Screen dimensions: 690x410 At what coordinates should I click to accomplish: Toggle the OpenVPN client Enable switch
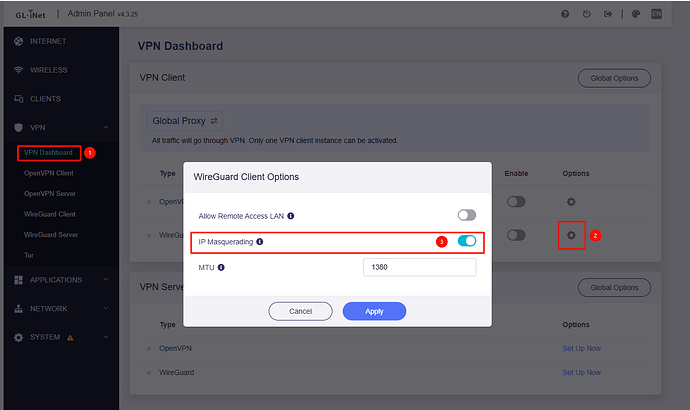tap(516, 202)
